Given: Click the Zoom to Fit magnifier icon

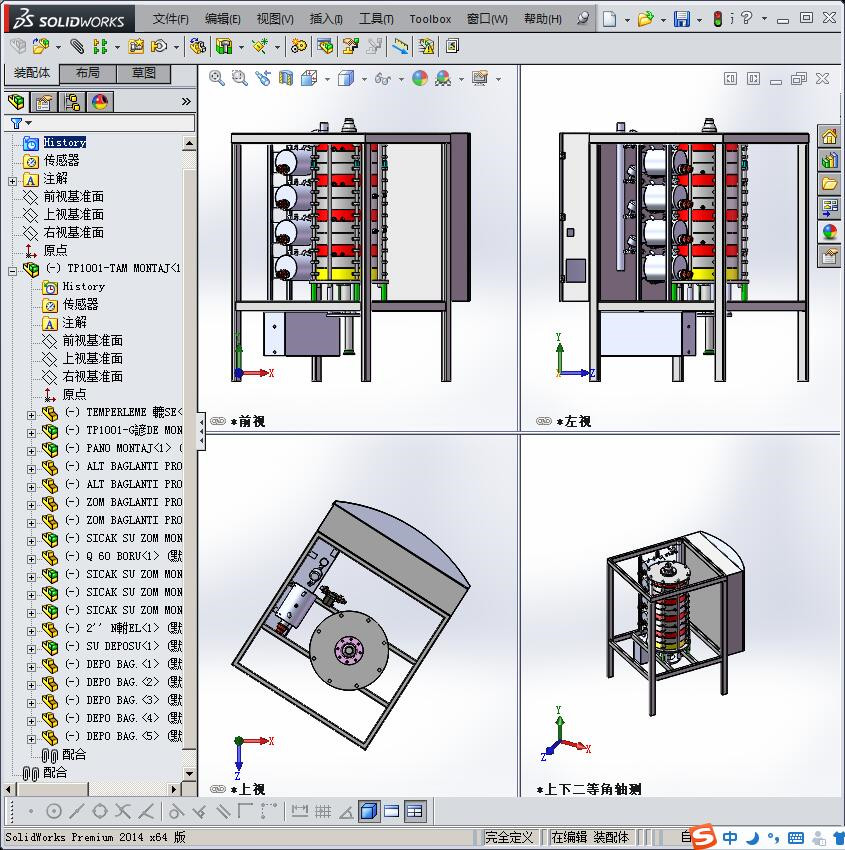Looking at the screenshot, I should pyautogui.click(x=217, y=79).
